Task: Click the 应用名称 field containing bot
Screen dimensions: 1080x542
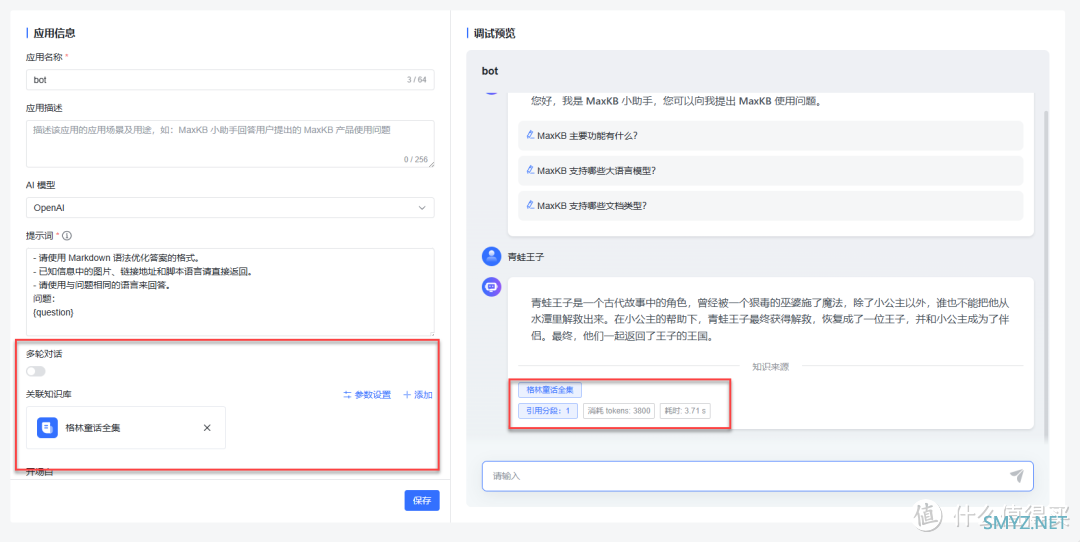Action: [230, 80]
